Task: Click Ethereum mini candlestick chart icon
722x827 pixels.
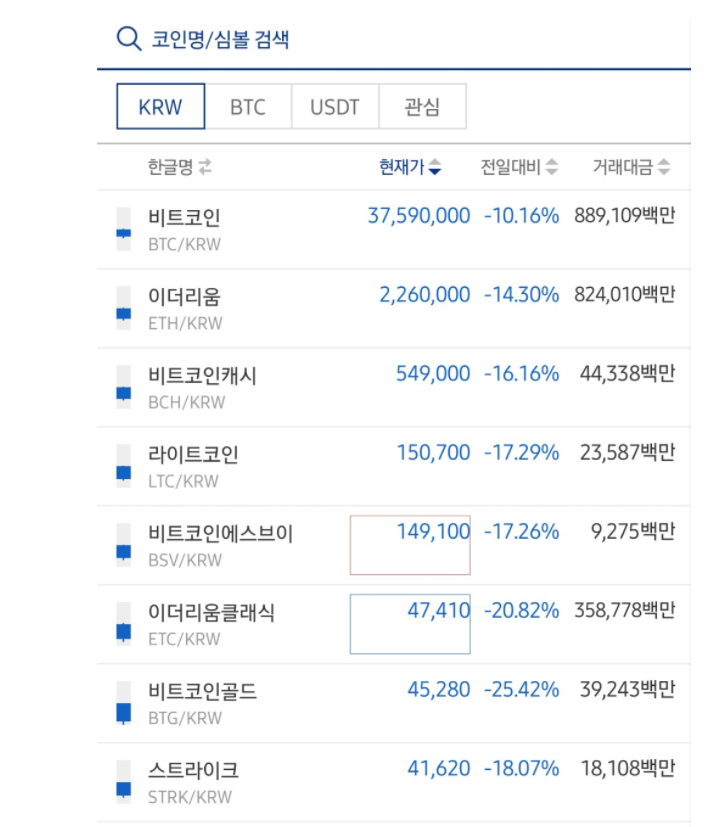Action: [x=123, y=308]
